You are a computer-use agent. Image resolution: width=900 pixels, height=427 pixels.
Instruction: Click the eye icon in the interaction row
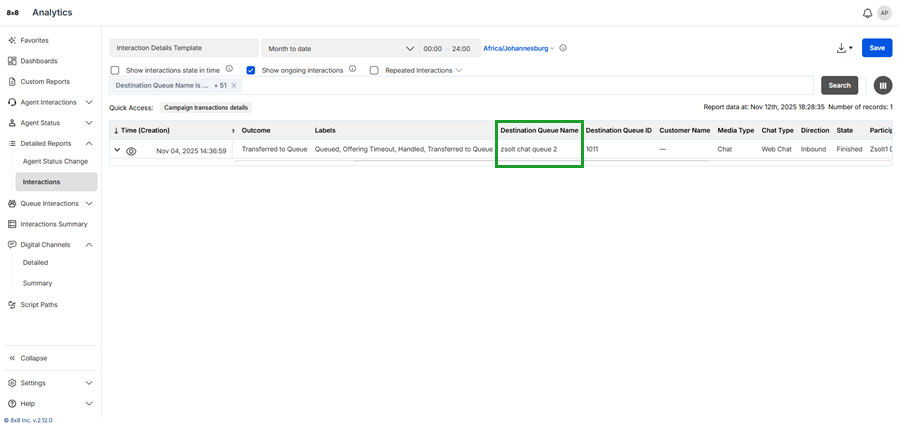(131, 151)
